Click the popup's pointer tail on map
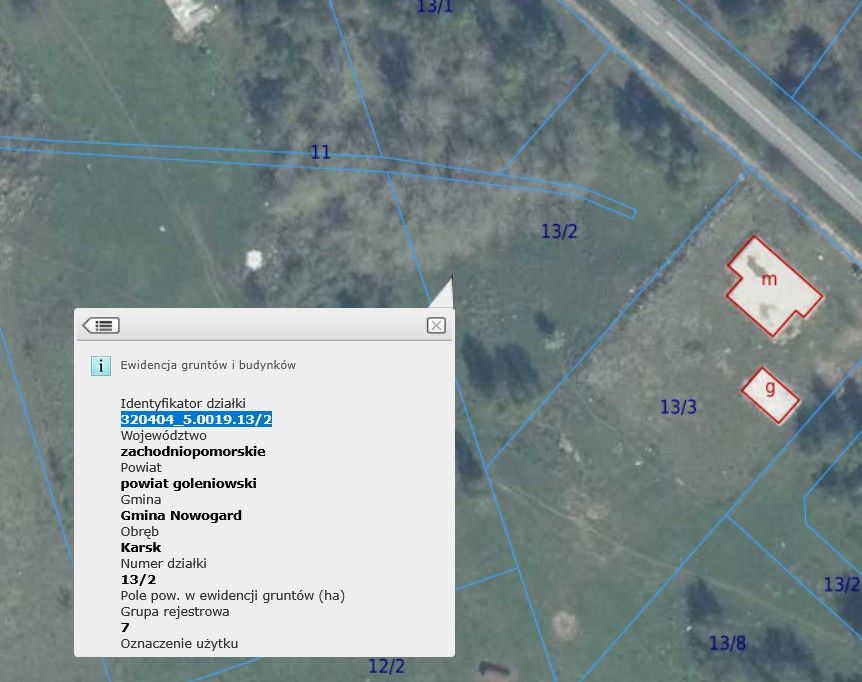Viewport: 862px width, 682px height. pyautogui.click(x=445, y=294)
